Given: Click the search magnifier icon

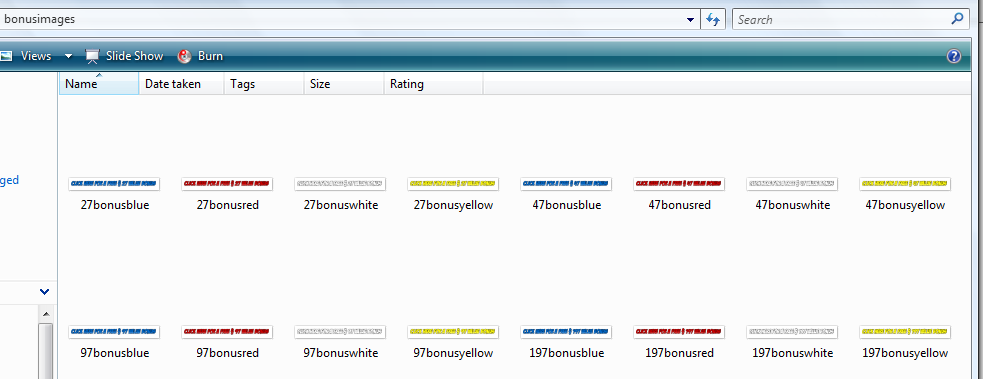Looking at the screenshot, I should (957, 19).
